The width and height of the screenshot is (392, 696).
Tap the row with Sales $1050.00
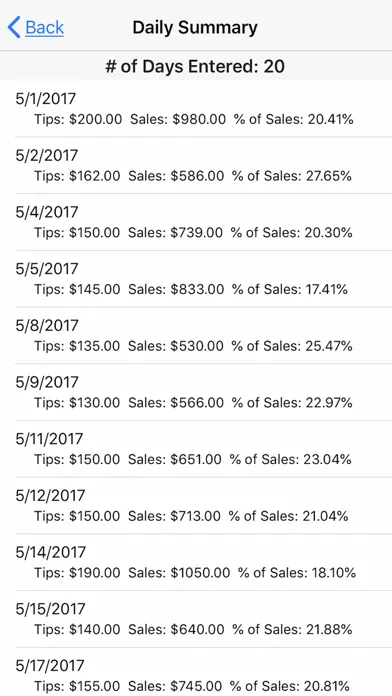tap(196, 562)
